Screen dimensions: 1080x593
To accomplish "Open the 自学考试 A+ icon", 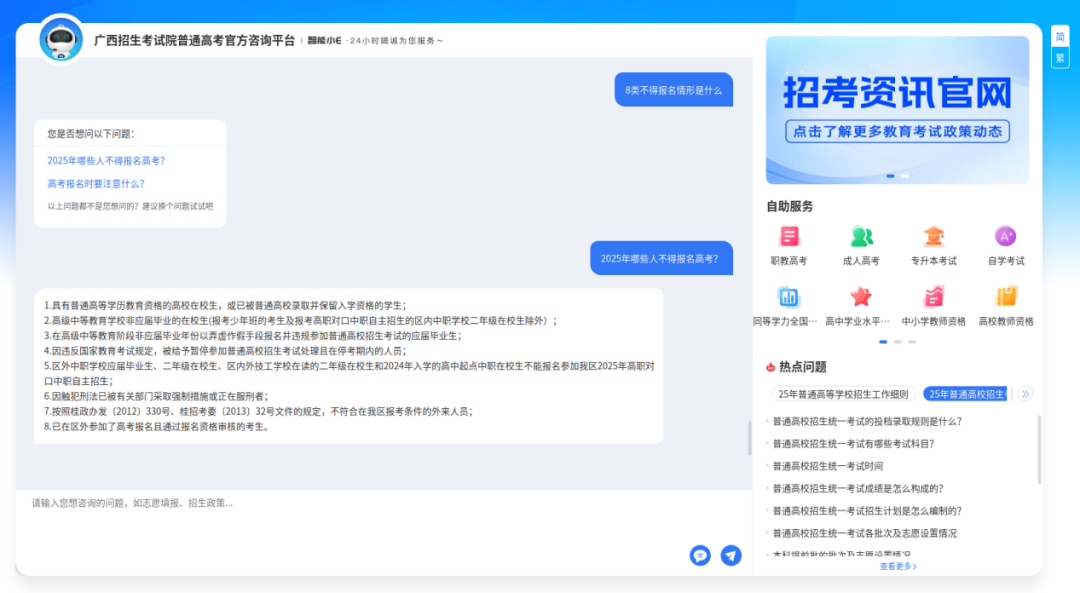I will tap(1006, 237).
